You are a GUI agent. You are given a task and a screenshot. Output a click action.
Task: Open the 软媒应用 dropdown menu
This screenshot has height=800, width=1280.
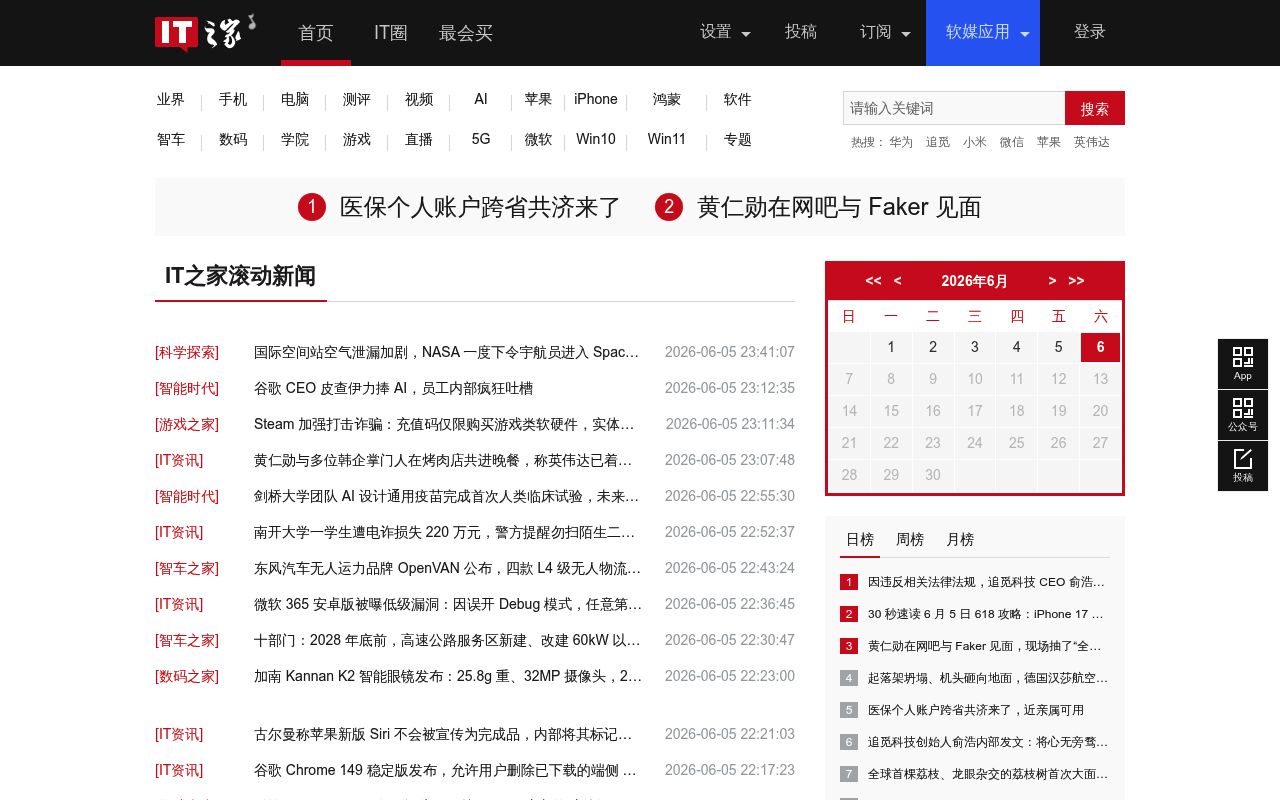[x=983, y=32]
